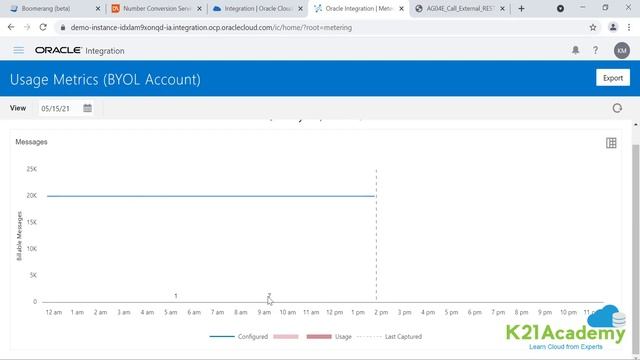Click the 25K y-axis label
Screen dimensions: 640x360
[x=31, y=169]
